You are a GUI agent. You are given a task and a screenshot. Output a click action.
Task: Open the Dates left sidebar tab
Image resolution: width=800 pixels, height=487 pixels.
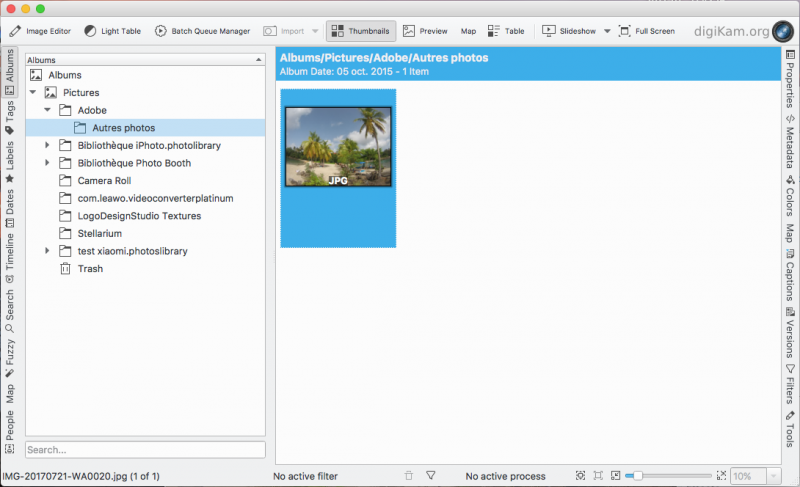(x=10, y=208)
